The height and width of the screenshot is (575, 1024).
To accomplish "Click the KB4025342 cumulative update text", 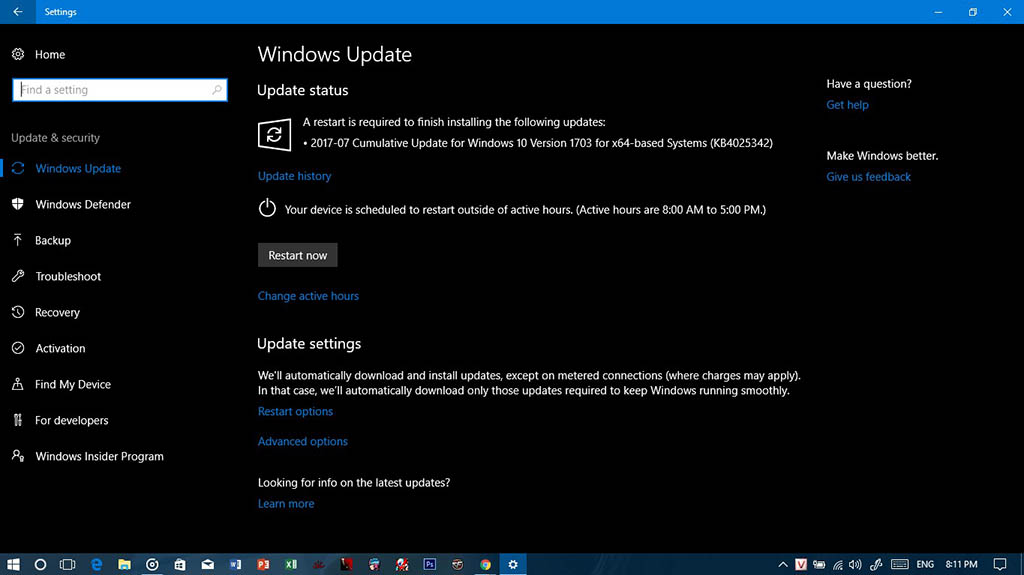I will click(541, 143).
